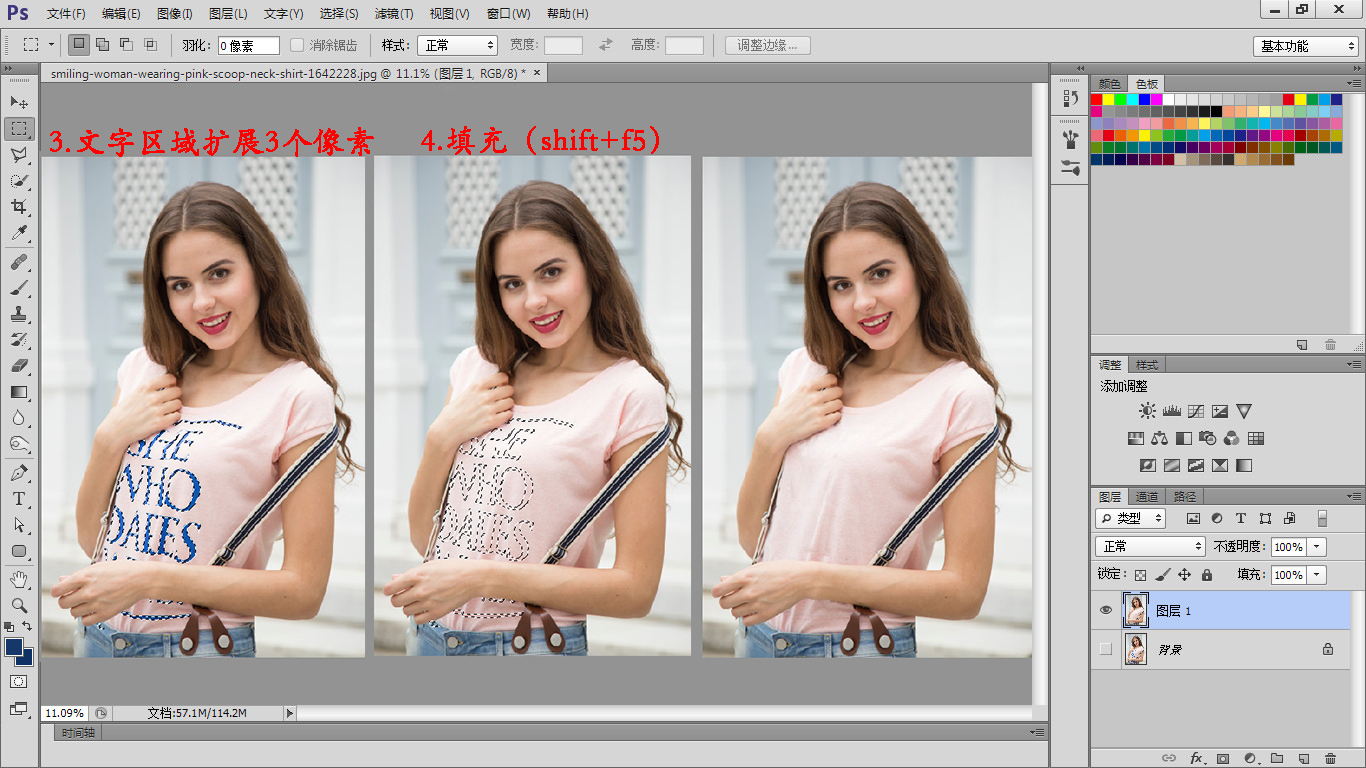Click the foreground color swatch

click(x=14, y=647)
